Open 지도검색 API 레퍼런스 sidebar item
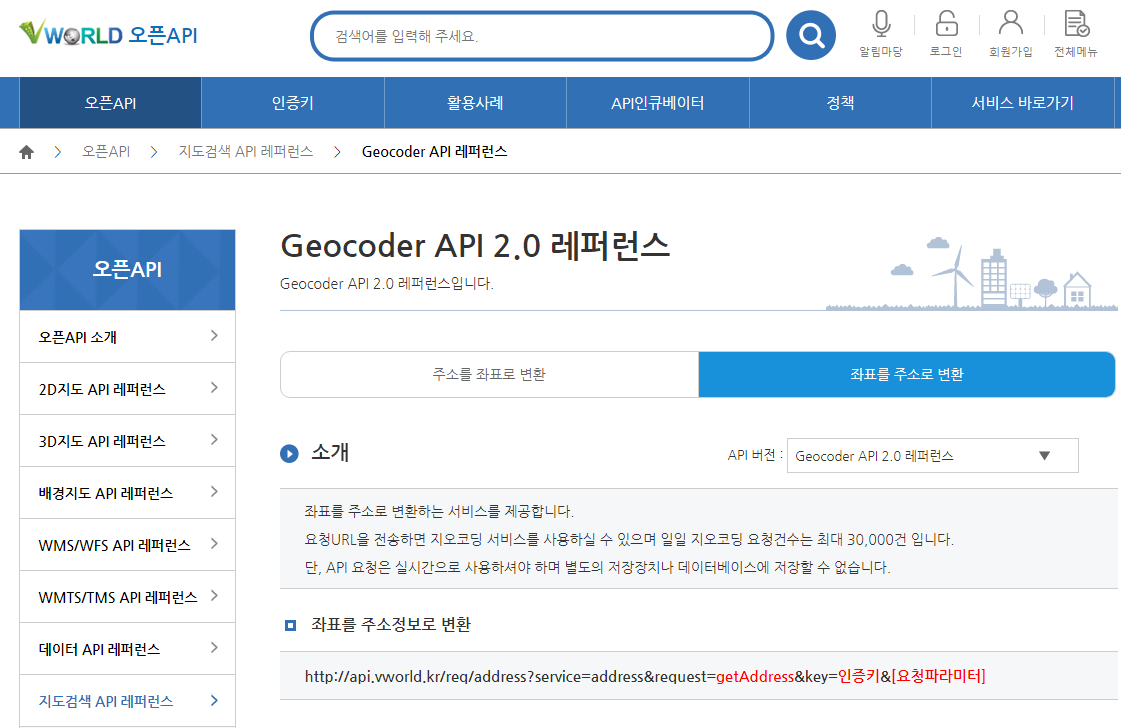The width and height of the screenshot is (1121, 728). point(127,701)
